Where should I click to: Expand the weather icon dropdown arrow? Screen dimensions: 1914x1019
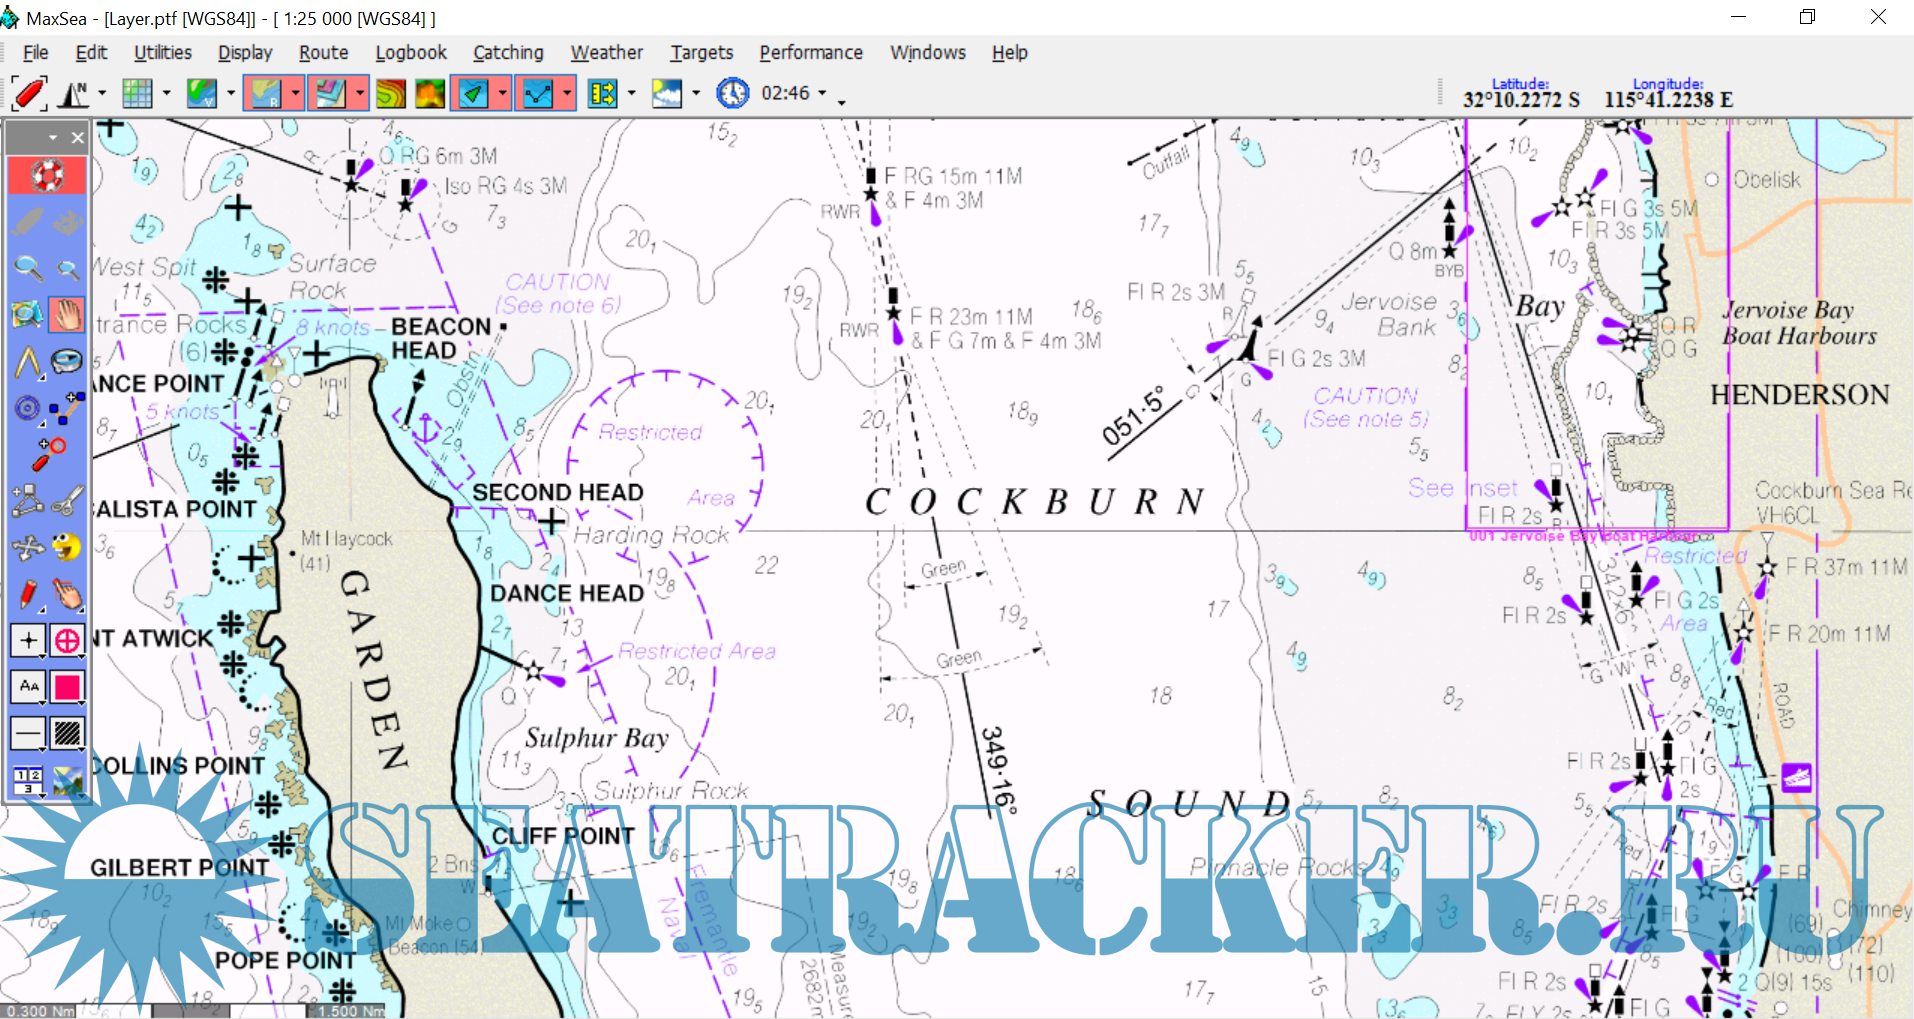696,94
